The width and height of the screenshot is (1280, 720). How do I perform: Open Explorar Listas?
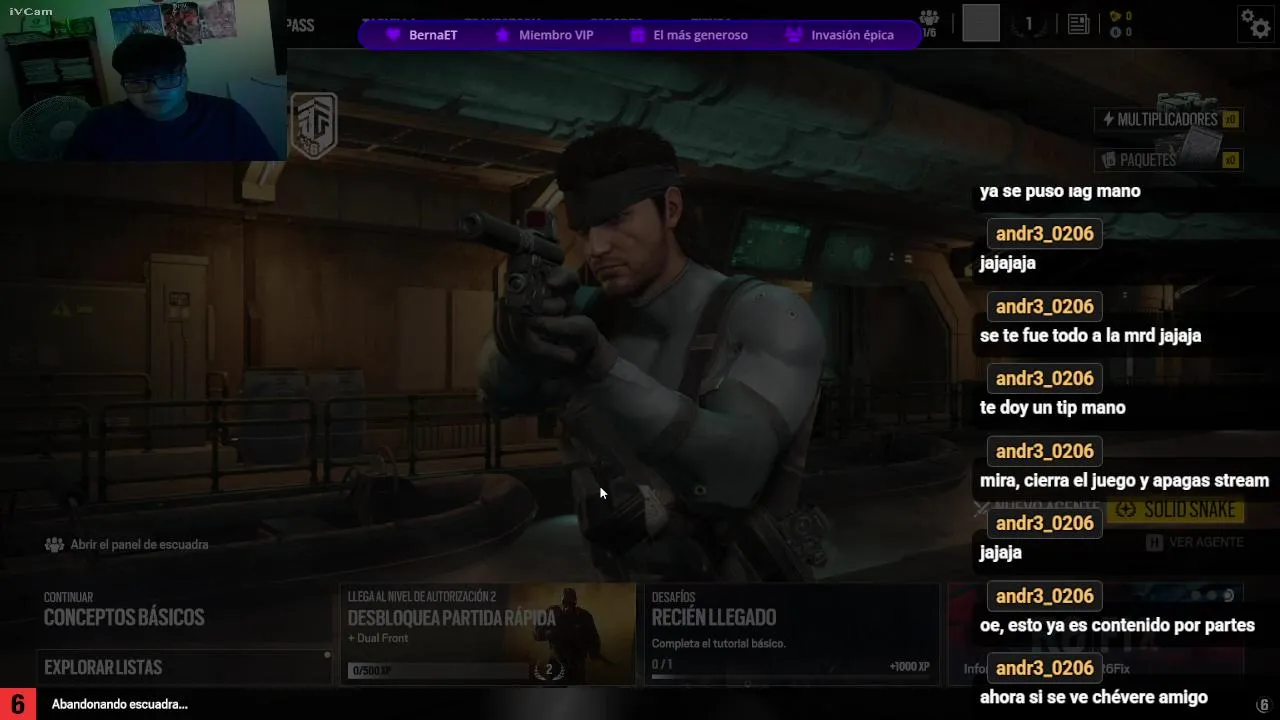pyautogui.click(x=185, y=667)
